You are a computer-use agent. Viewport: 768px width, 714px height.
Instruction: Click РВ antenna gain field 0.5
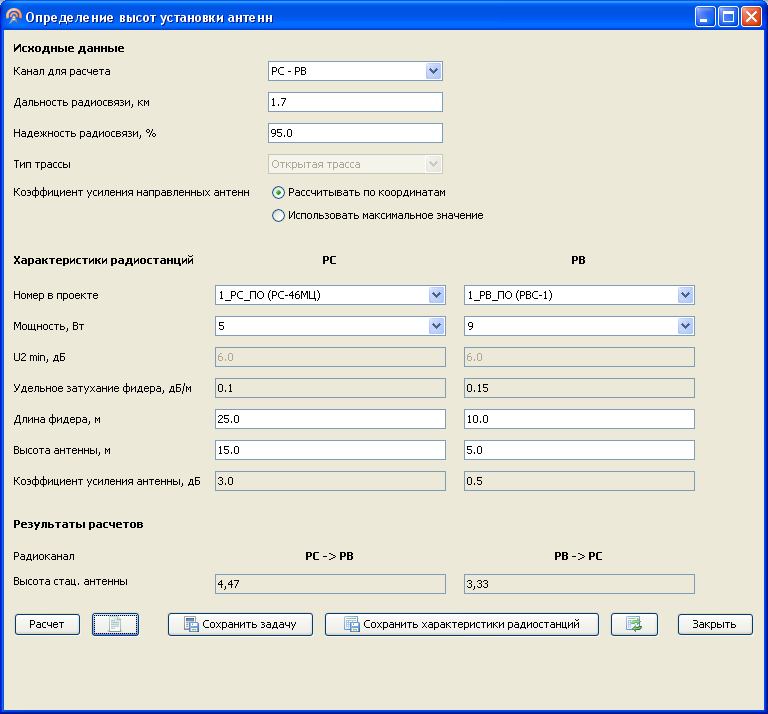(579, 481)
